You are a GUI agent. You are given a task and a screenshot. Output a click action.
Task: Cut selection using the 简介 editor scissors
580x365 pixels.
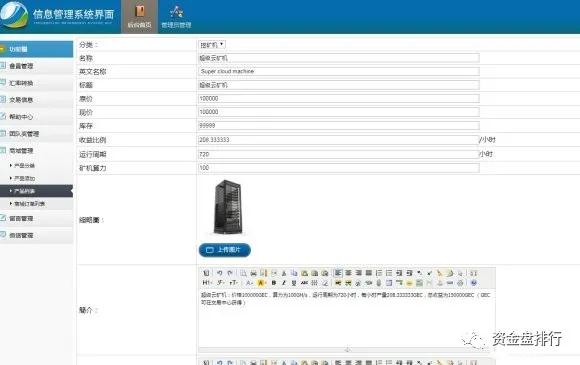284,273
